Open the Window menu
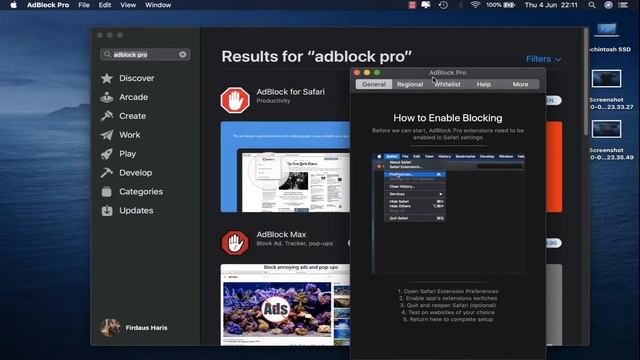 click(158, 5)
